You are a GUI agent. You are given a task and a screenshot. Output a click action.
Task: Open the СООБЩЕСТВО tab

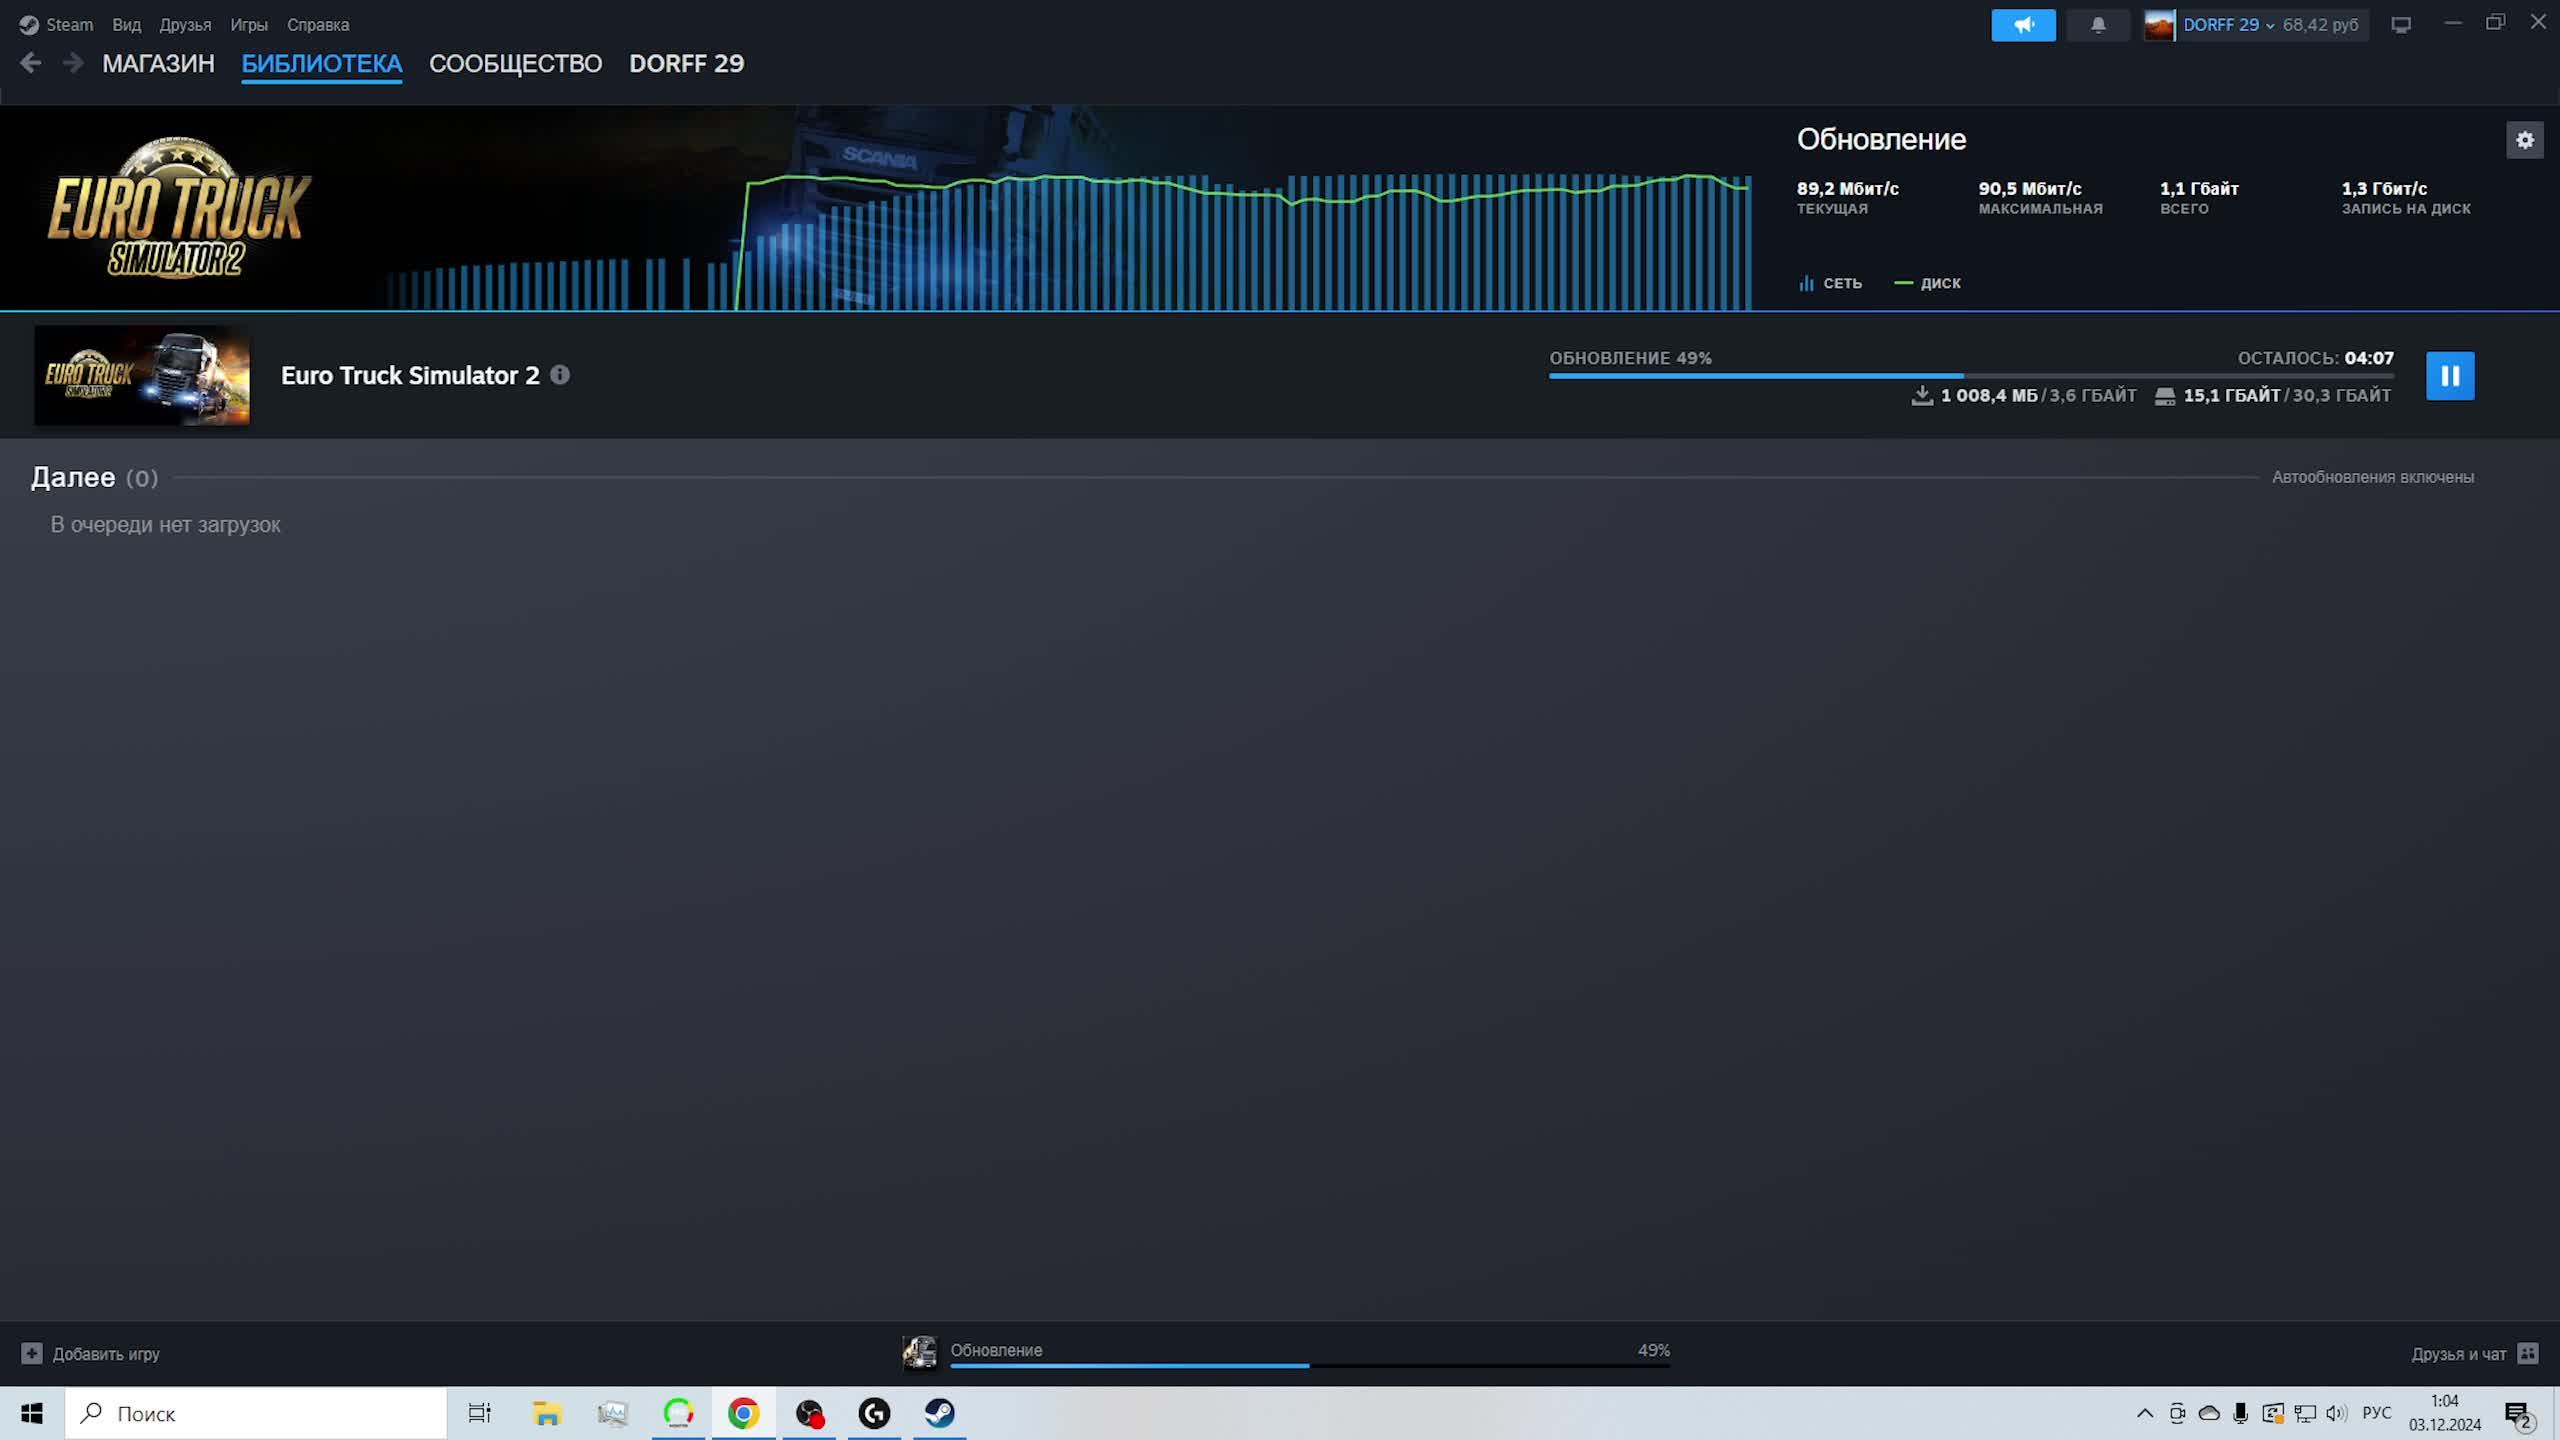pos(515,64)
